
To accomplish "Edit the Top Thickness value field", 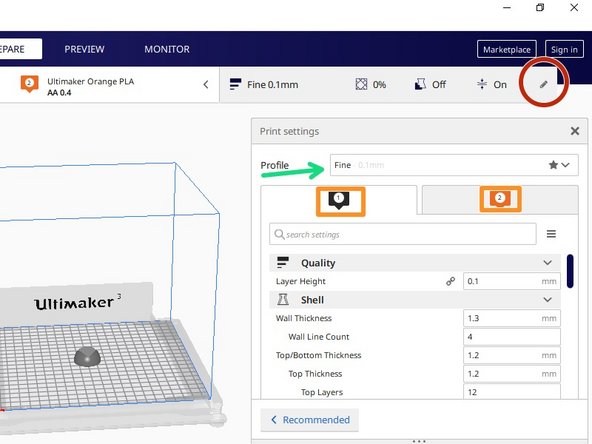I will click(512, 374).
